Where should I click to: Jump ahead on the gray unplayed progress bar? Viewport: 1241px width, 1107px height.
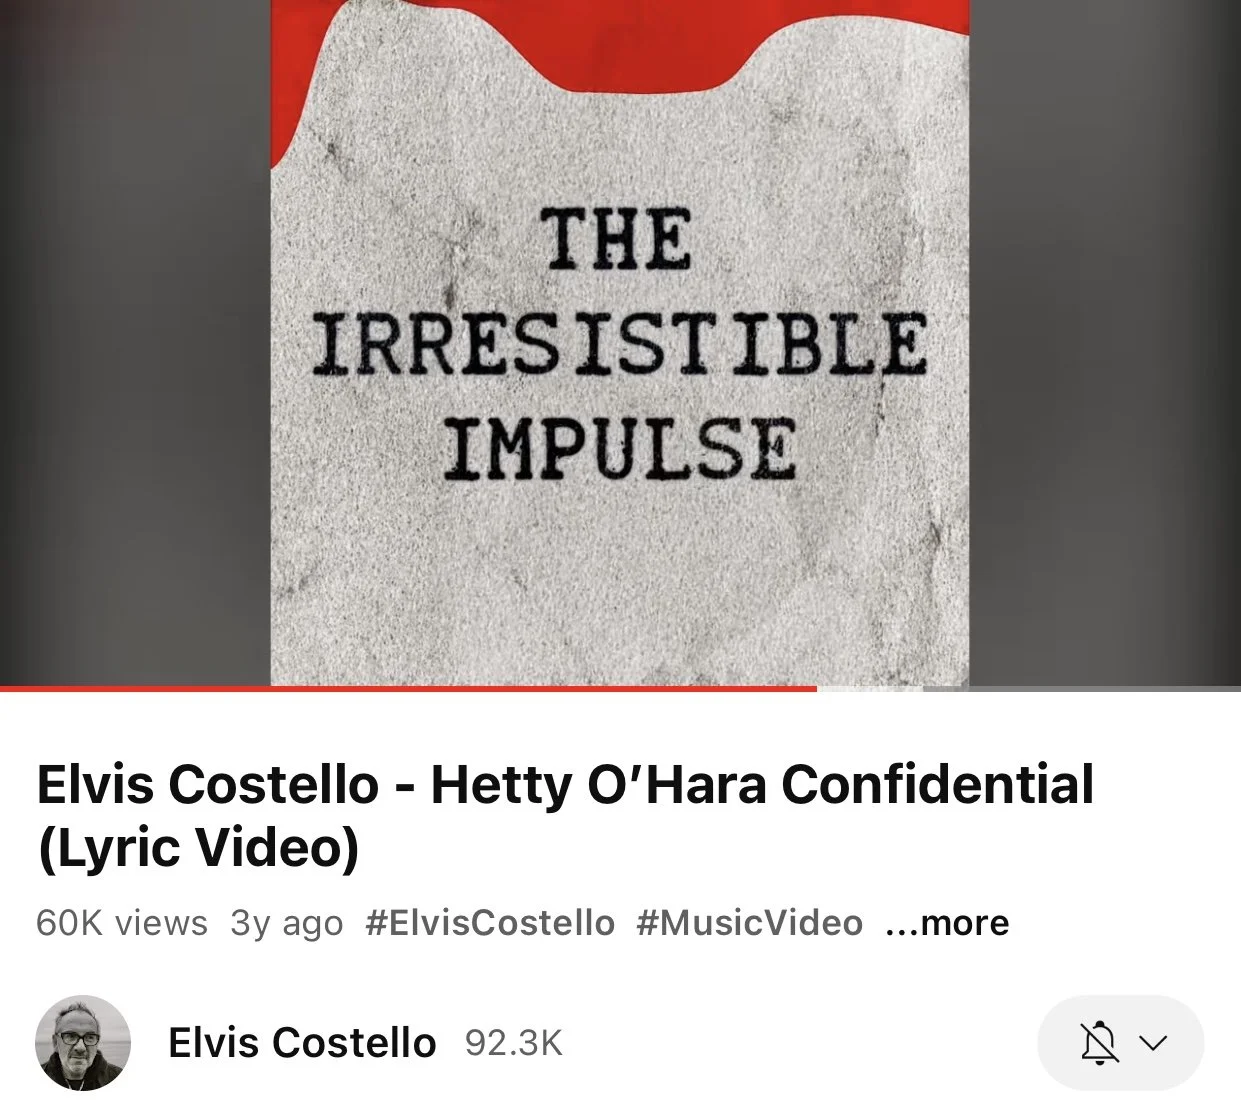(x=1082, y=688)
